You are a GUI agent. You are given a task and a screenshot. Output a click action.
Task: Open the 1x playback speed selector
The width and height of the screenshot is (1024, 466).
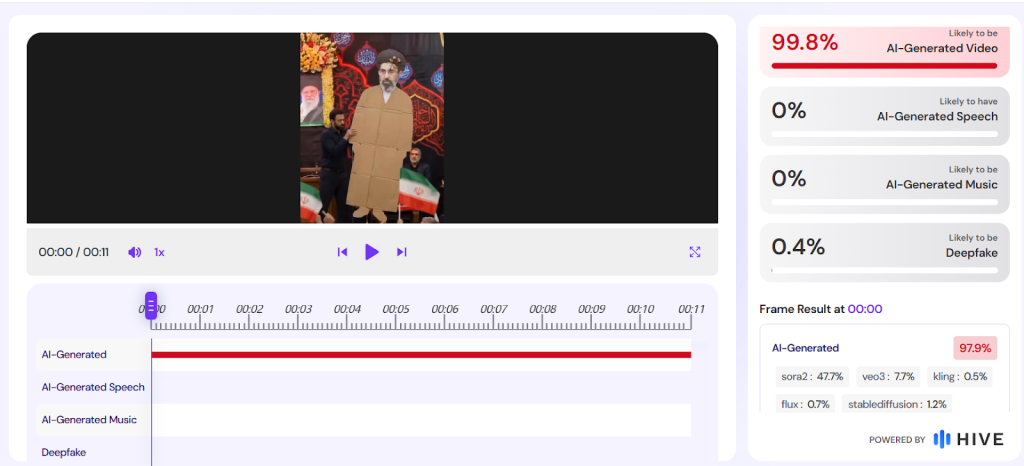click(x=159, y=252)
